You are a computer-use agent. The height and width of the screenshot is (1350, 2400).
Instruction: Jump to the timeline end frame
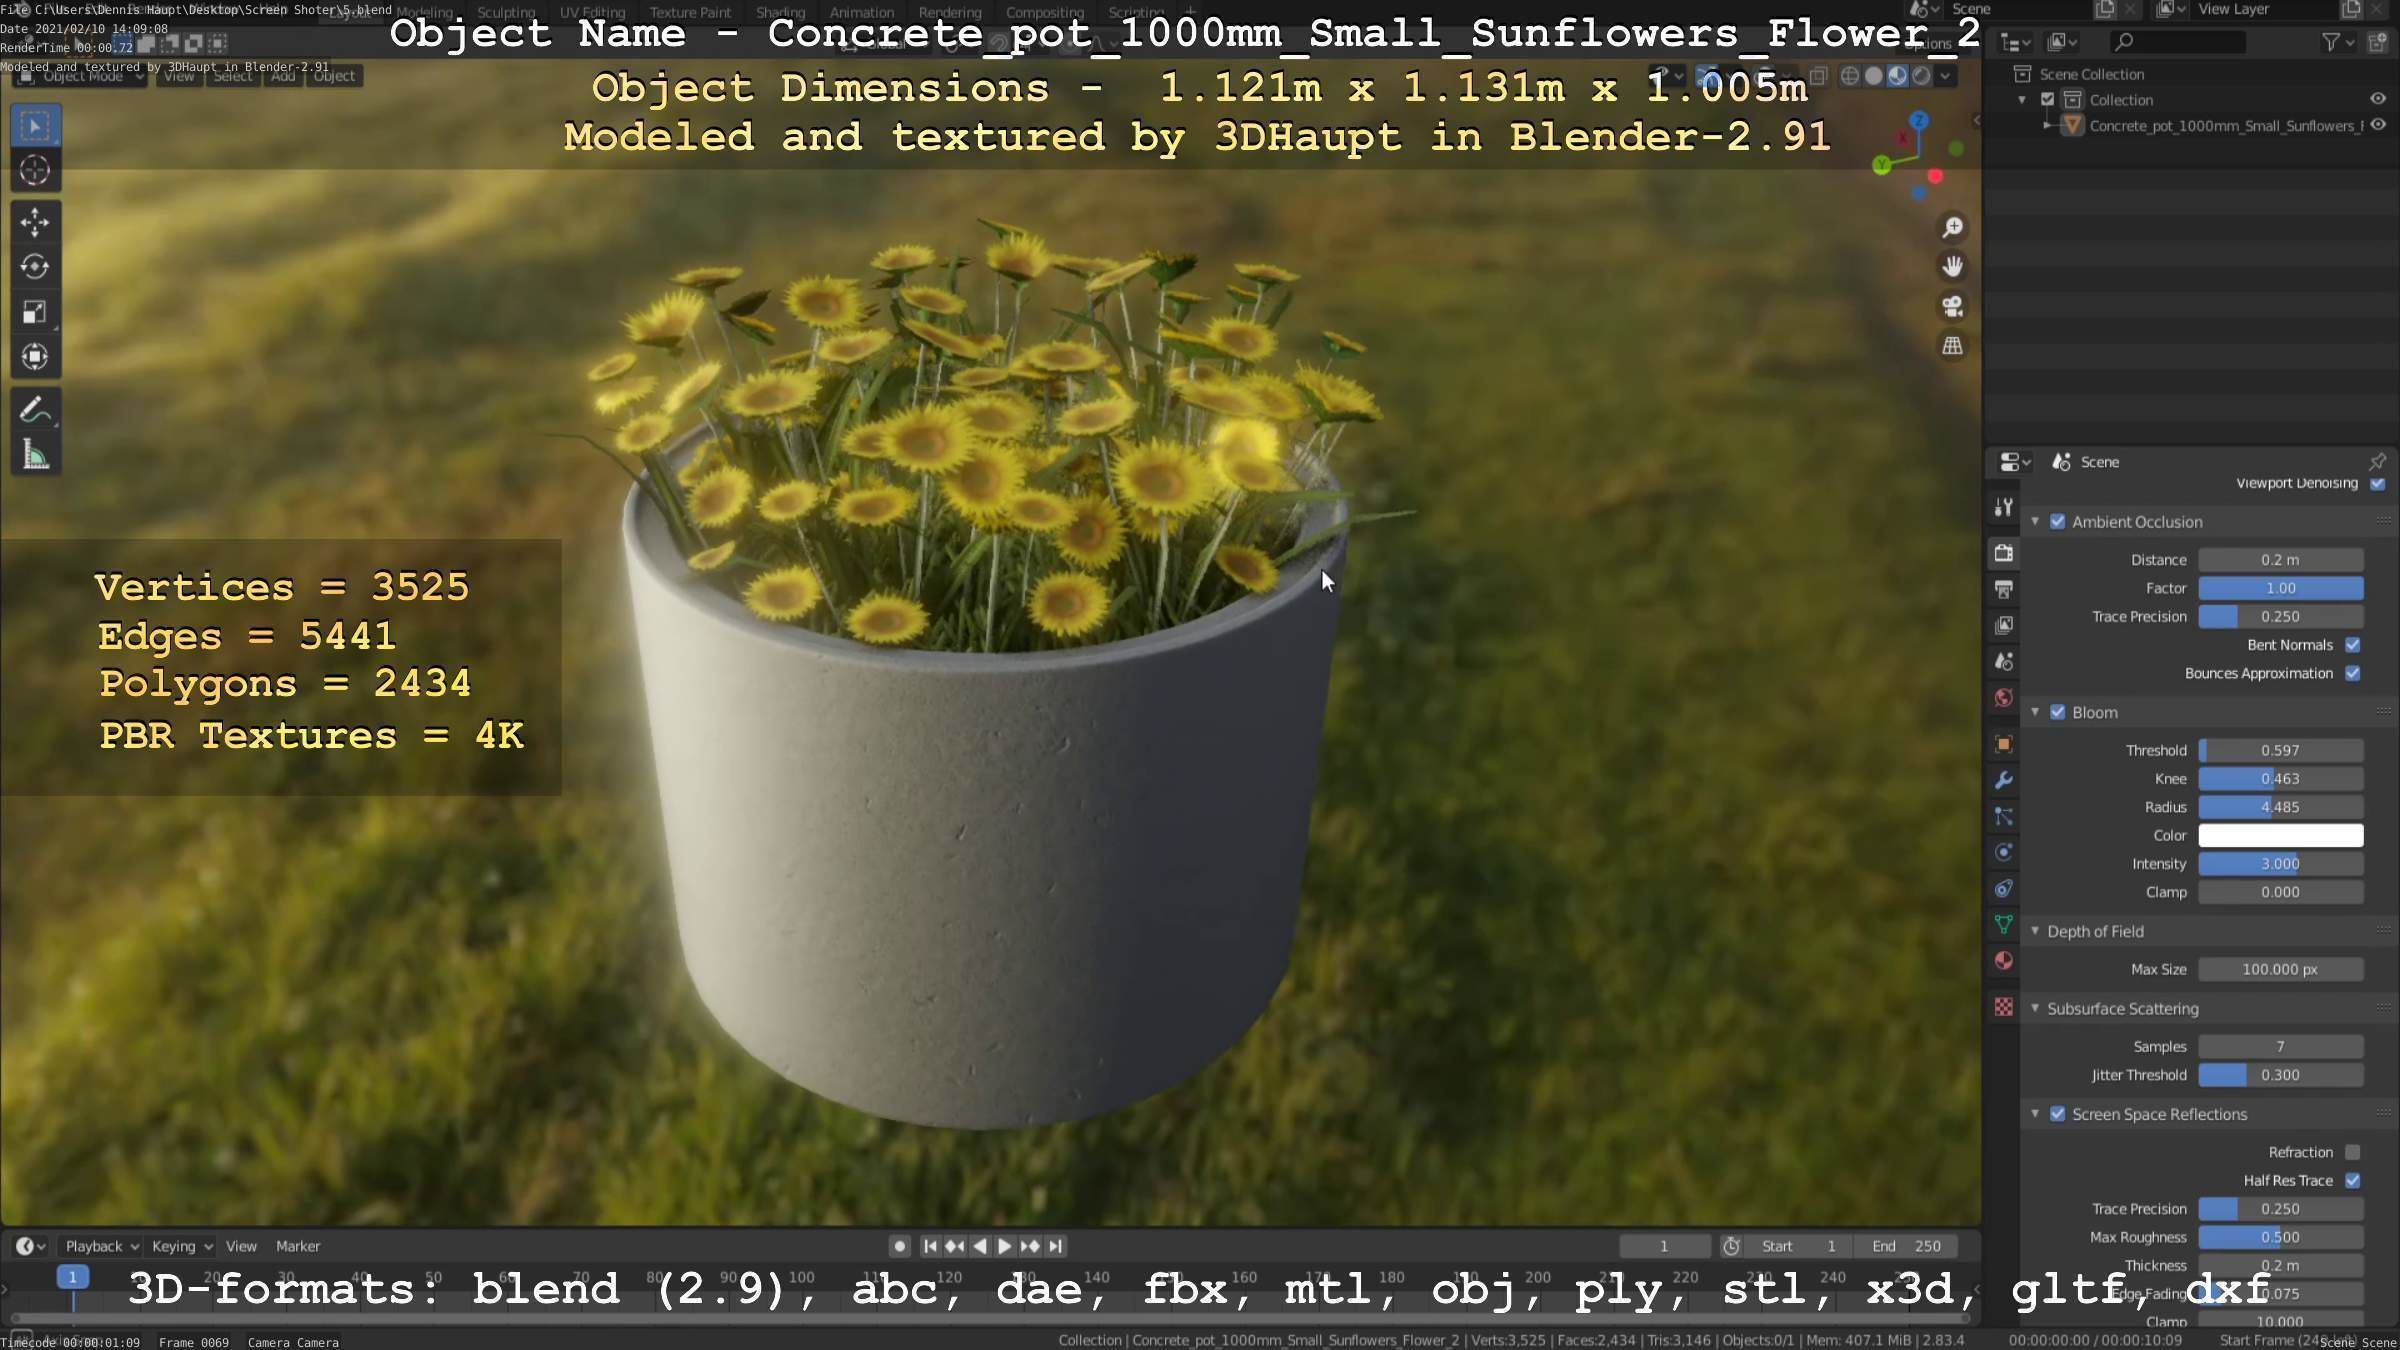coord(1055,1246)
